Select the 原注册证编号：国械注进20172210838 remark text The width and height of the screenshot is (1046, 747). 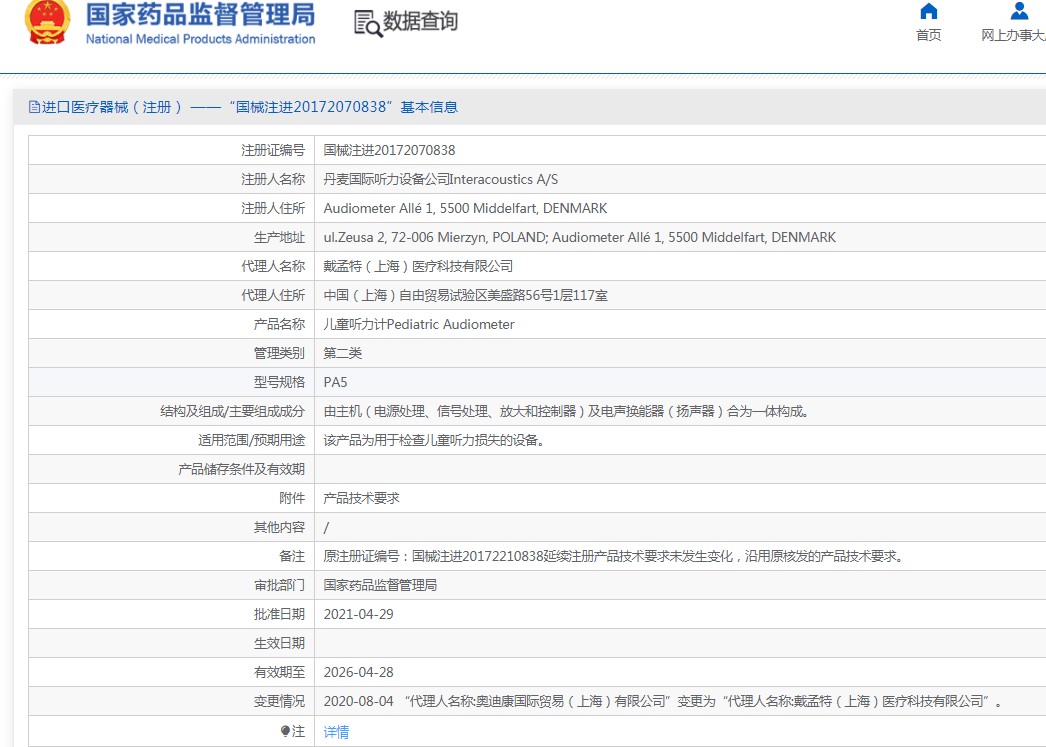pyautogui.click(x=614, y=556)
